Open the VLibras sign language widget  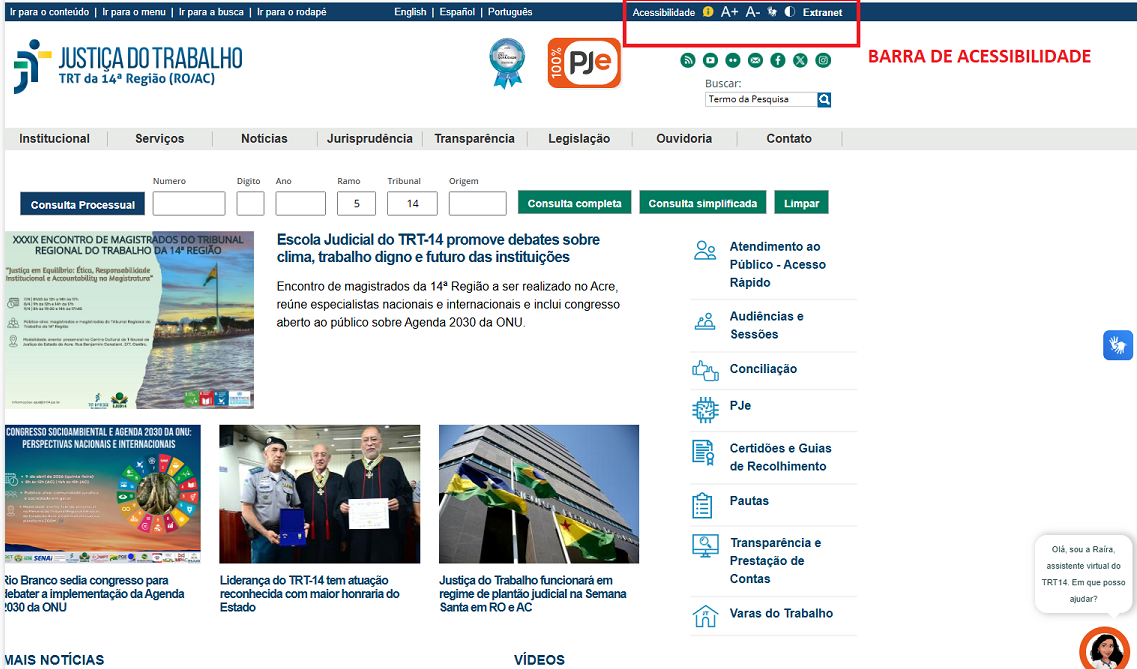(1118, 345)
